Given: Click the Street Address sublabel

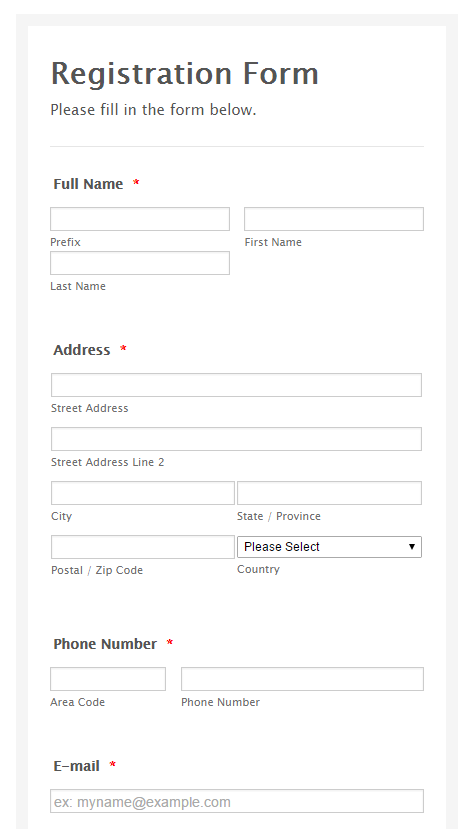Looking at the screenshot, I should 89,408.
